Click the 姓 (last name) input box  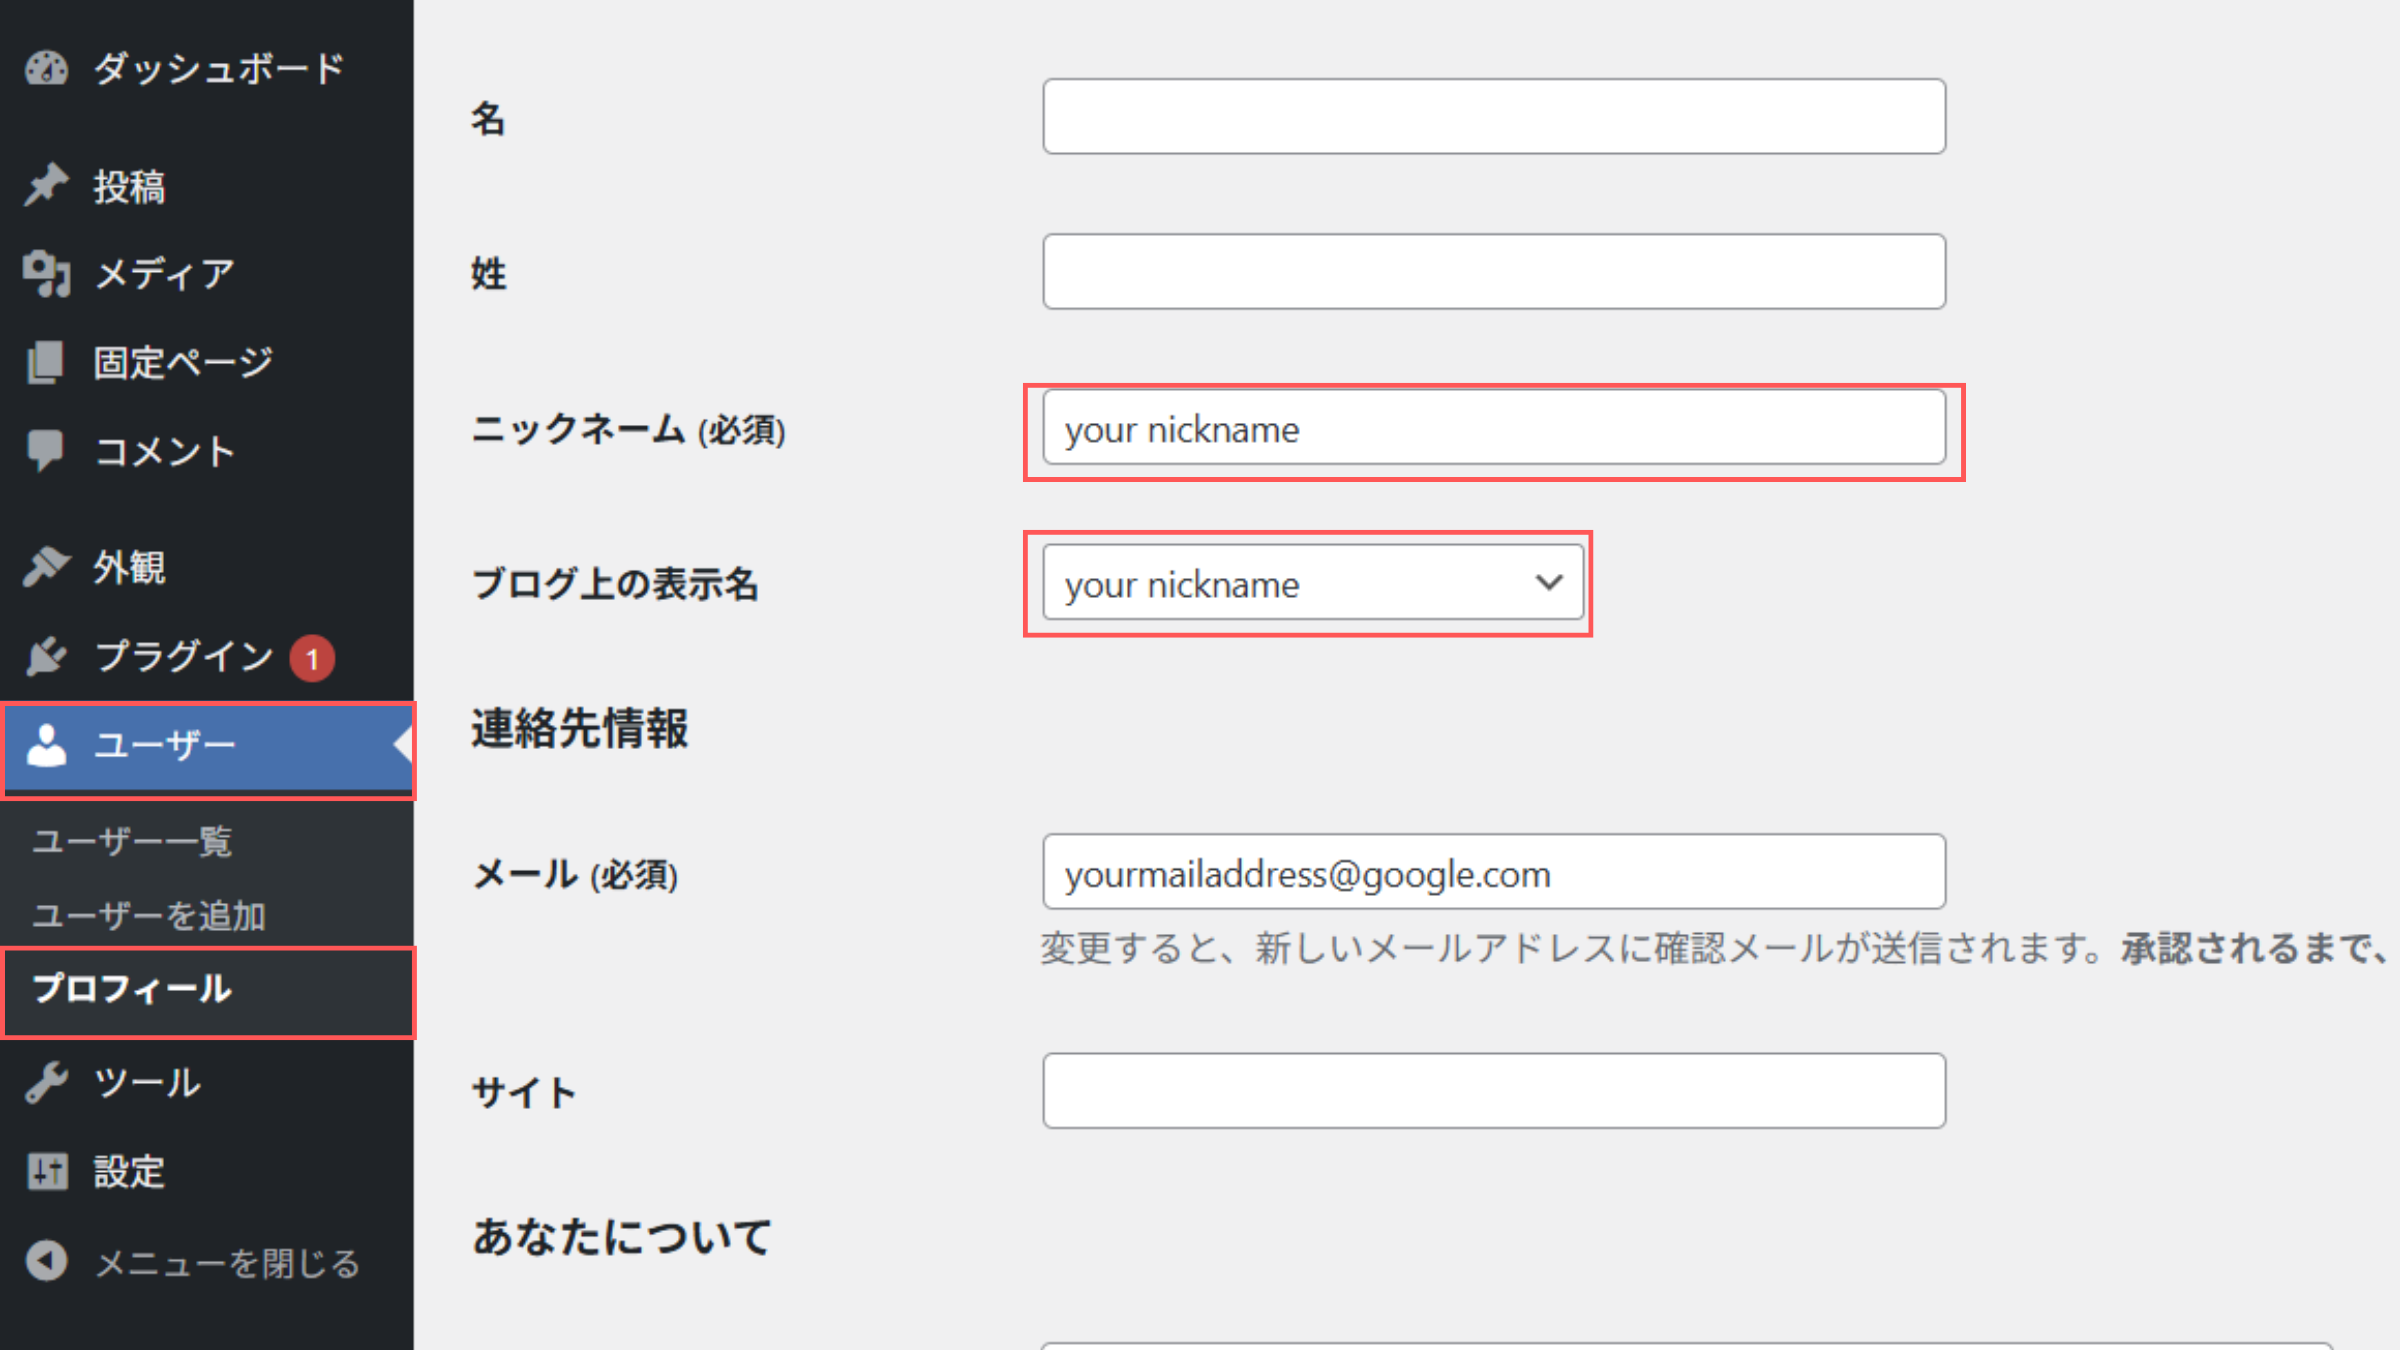[1493, 272]
